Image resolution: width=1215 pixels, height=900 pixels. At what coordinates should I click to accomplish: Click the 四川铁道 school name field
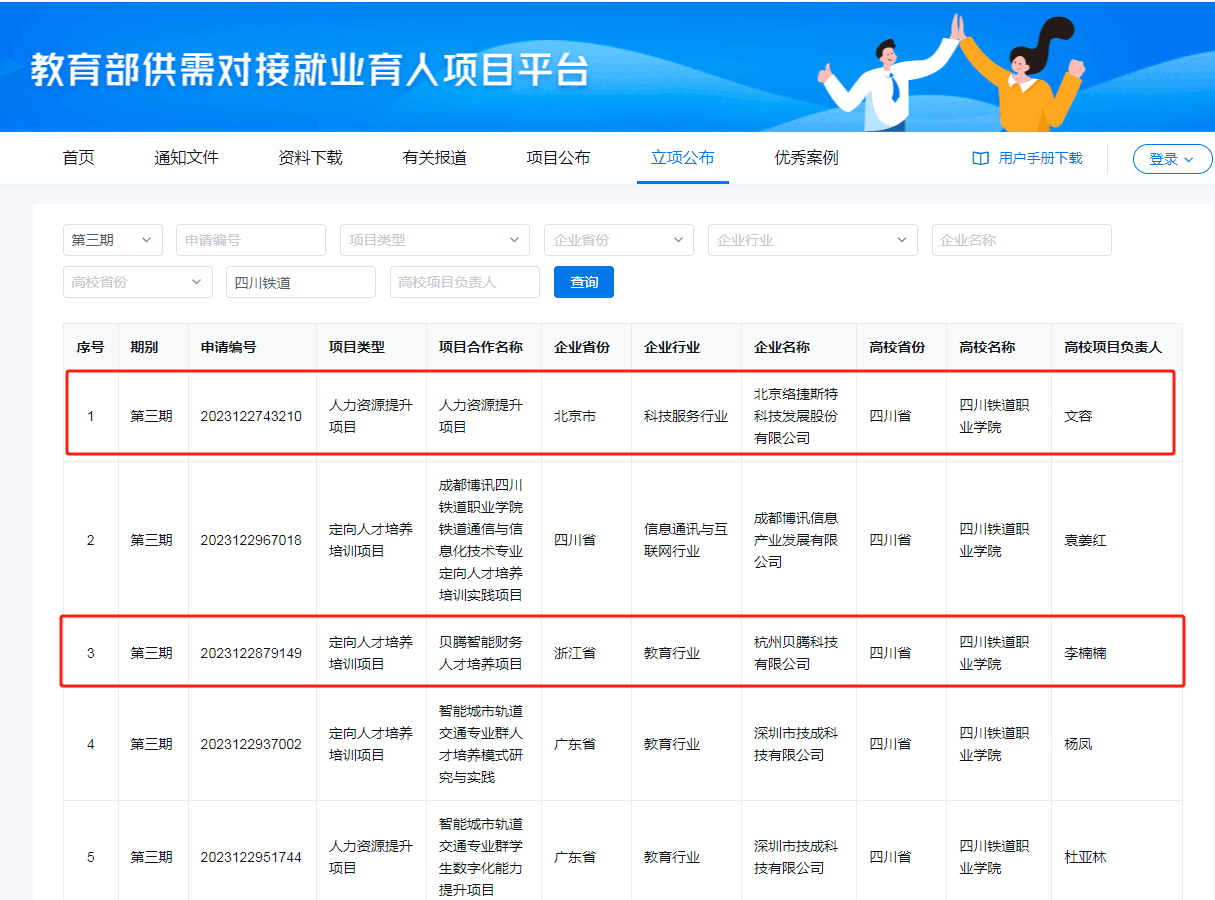(x=300, y=282)
